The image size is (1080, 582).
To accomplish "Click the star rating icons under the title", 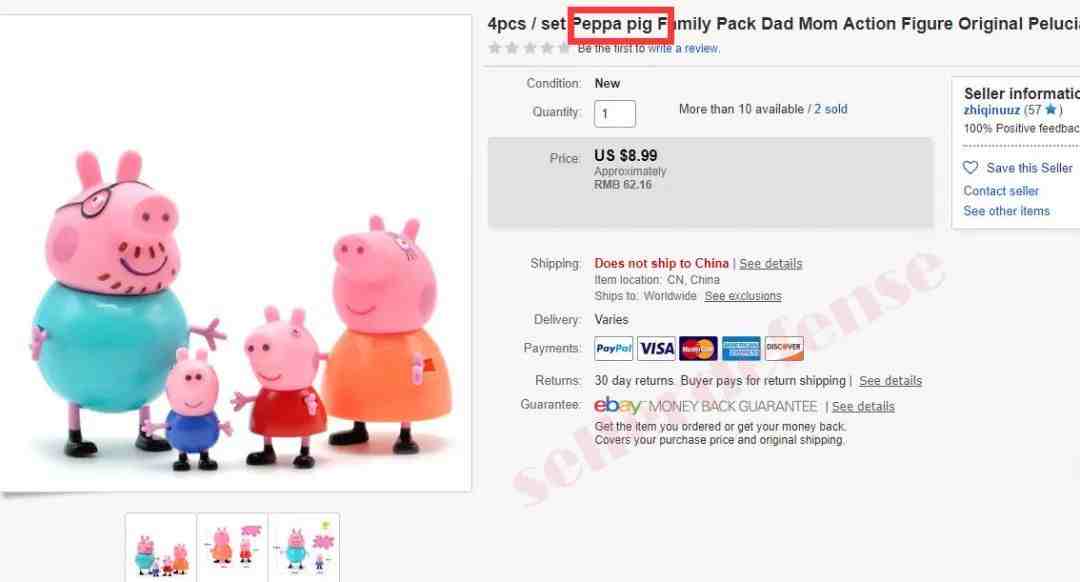I will click(529, 48).
